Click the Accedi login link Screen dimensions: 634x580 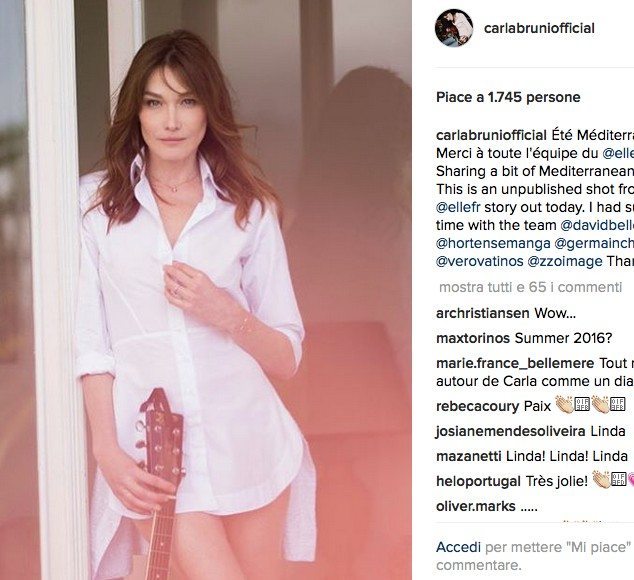(x=459, y=548)
